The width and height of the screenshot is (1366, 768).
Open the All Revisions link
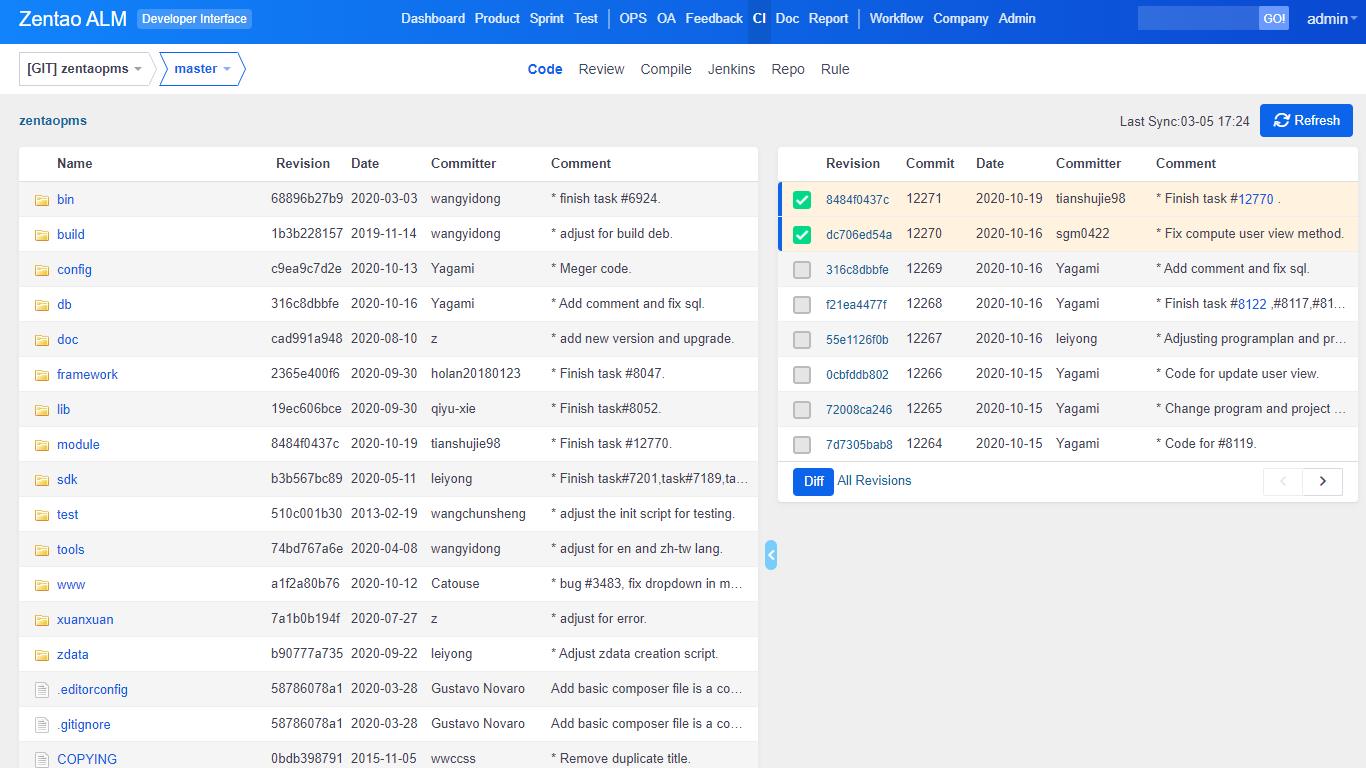[x=874, y=481]
